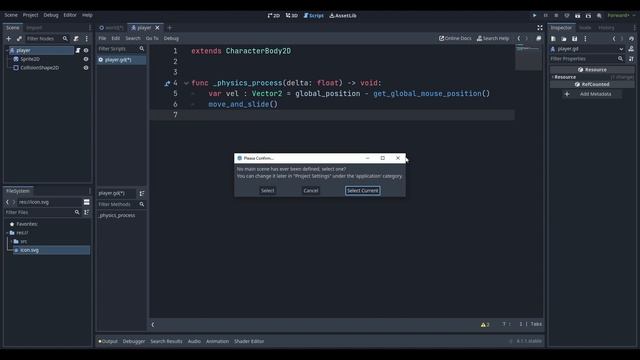The width and height of the screenshot is (640, 360).
Task: Toggle the scripts panel collapse arrow
Action: click(153, 325)
